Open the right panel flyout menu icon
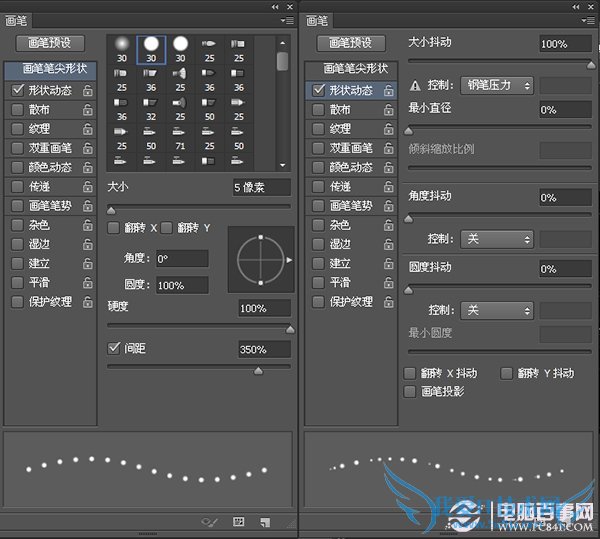Screen dimensions: 600x539 [588, 20]
